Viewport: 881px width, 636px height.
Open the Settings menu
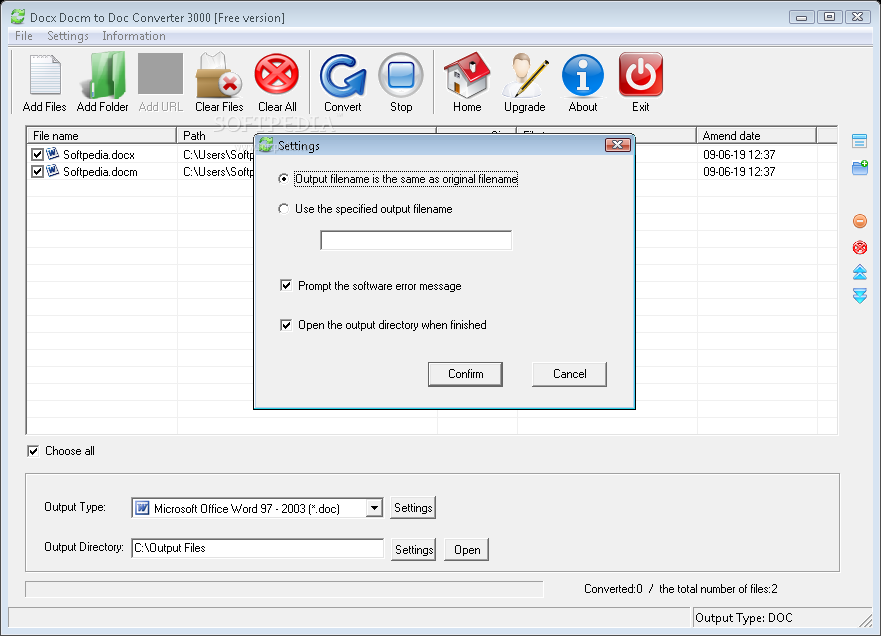[68, 36]
